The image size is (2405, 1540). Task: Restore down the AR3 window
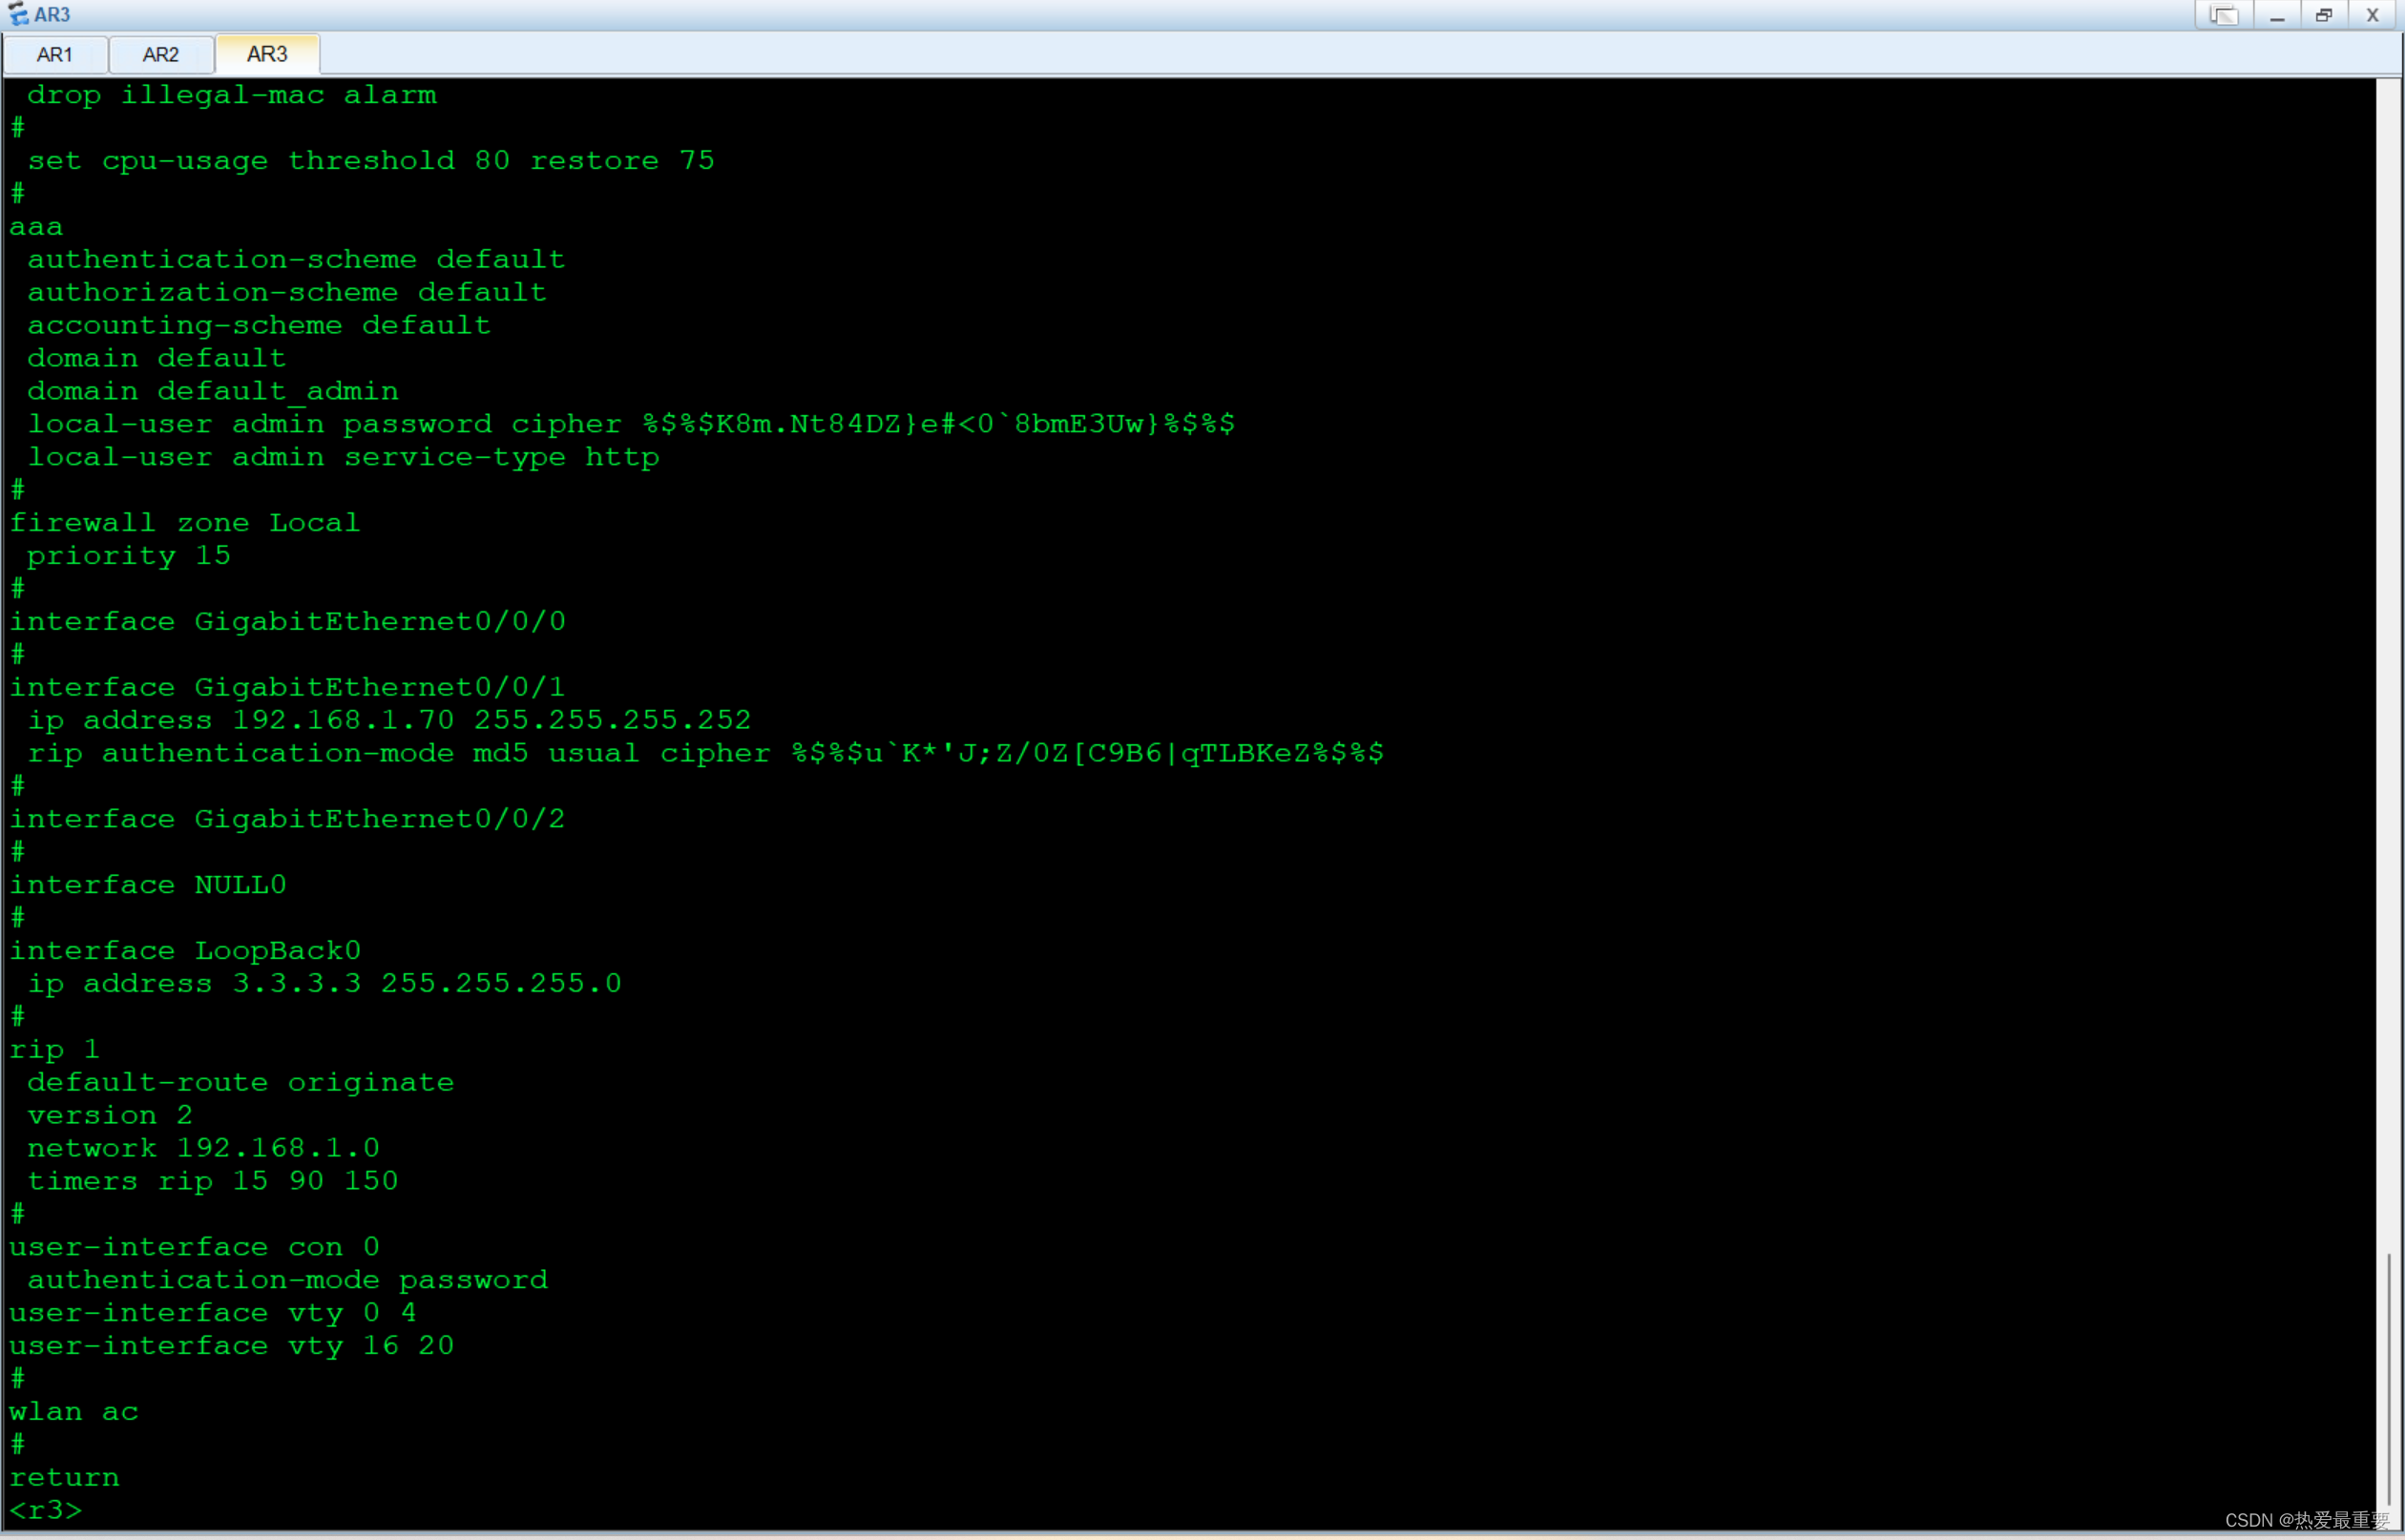pyautogui.click(x=2324, y=15)
